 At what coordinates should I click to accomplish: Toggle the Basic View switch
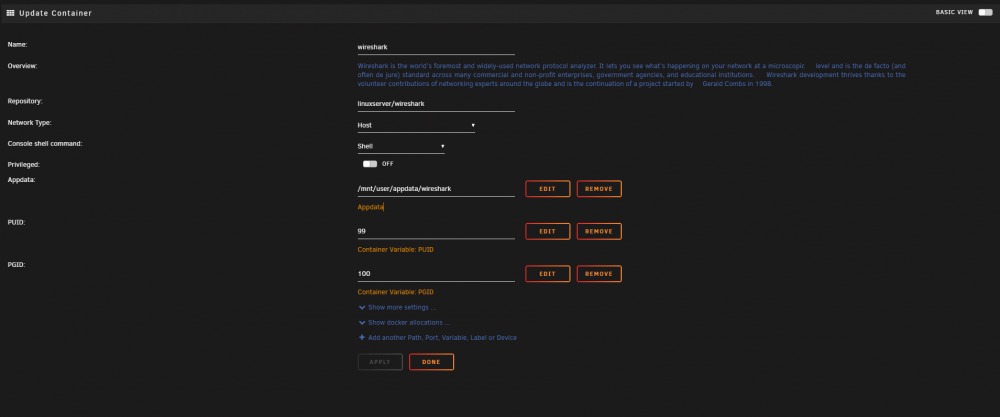[x=985, y=12]
